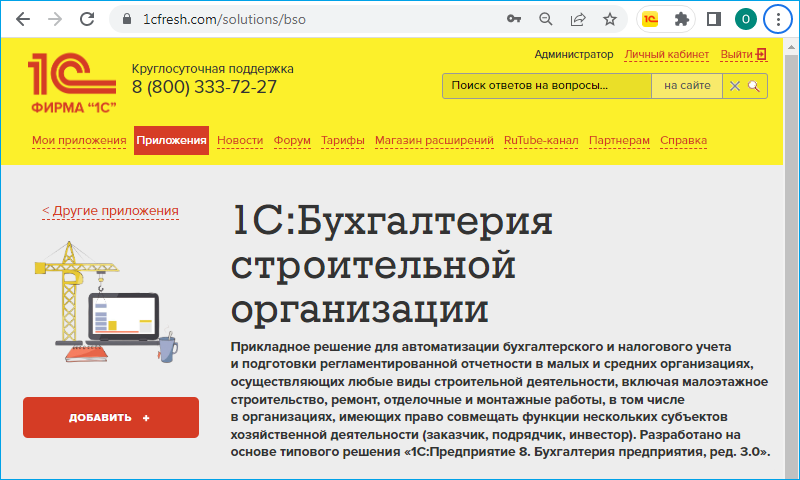The width and height of the screenshot is (800, 480).
Task: Log out via 'Выйти' link
Action: tap(743, 55)
